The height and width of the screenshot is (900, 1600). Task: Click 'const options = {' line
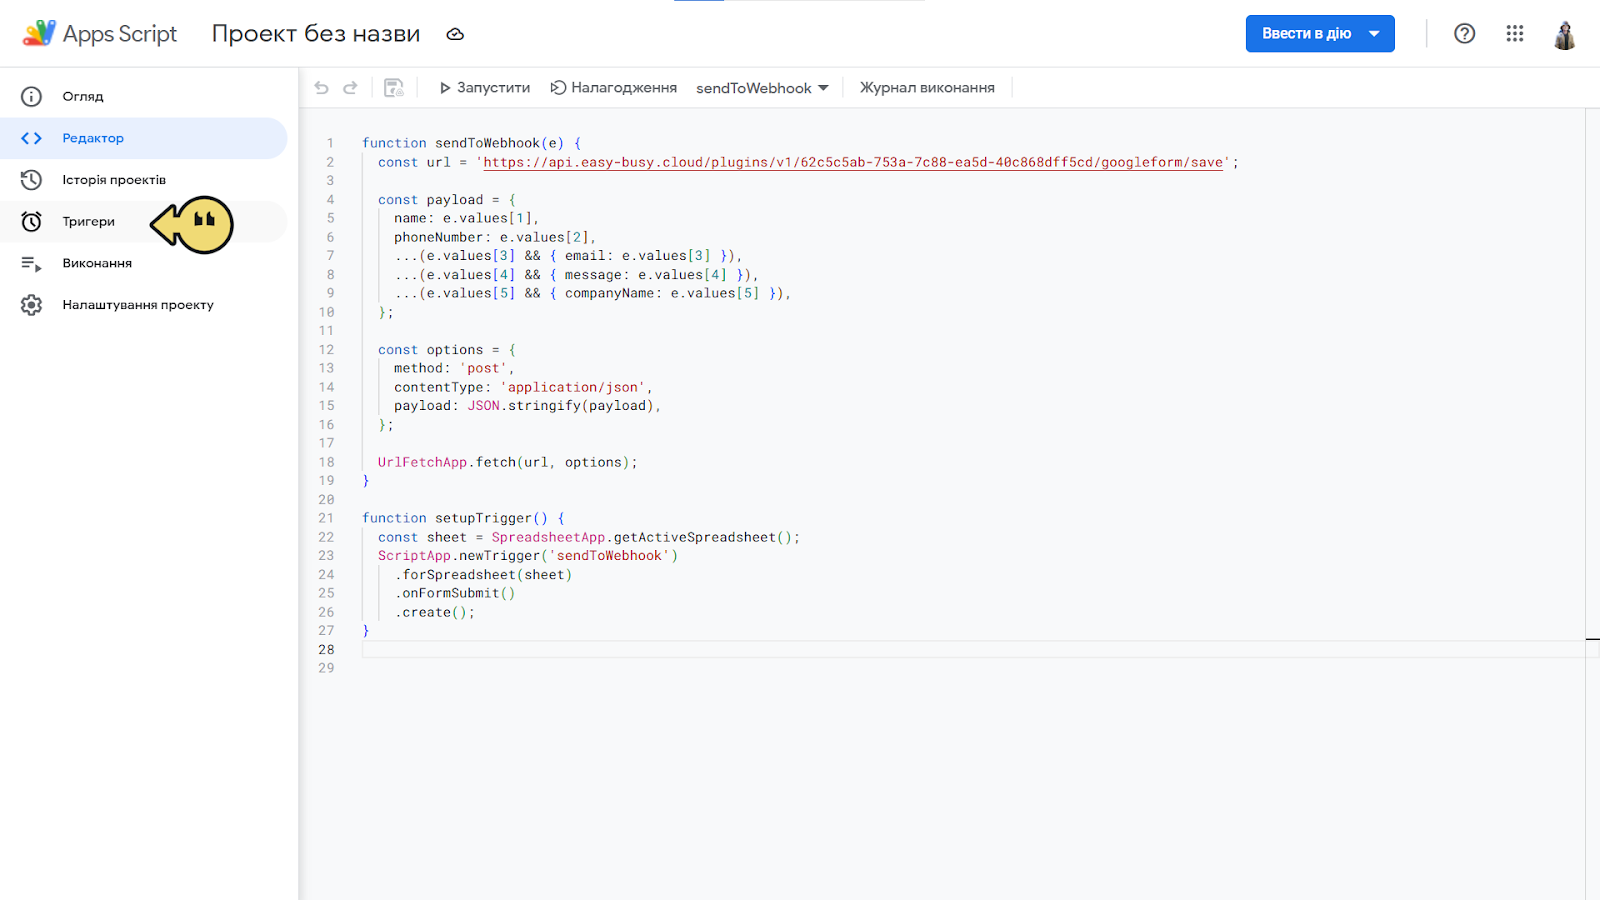(x=447, y=350)
